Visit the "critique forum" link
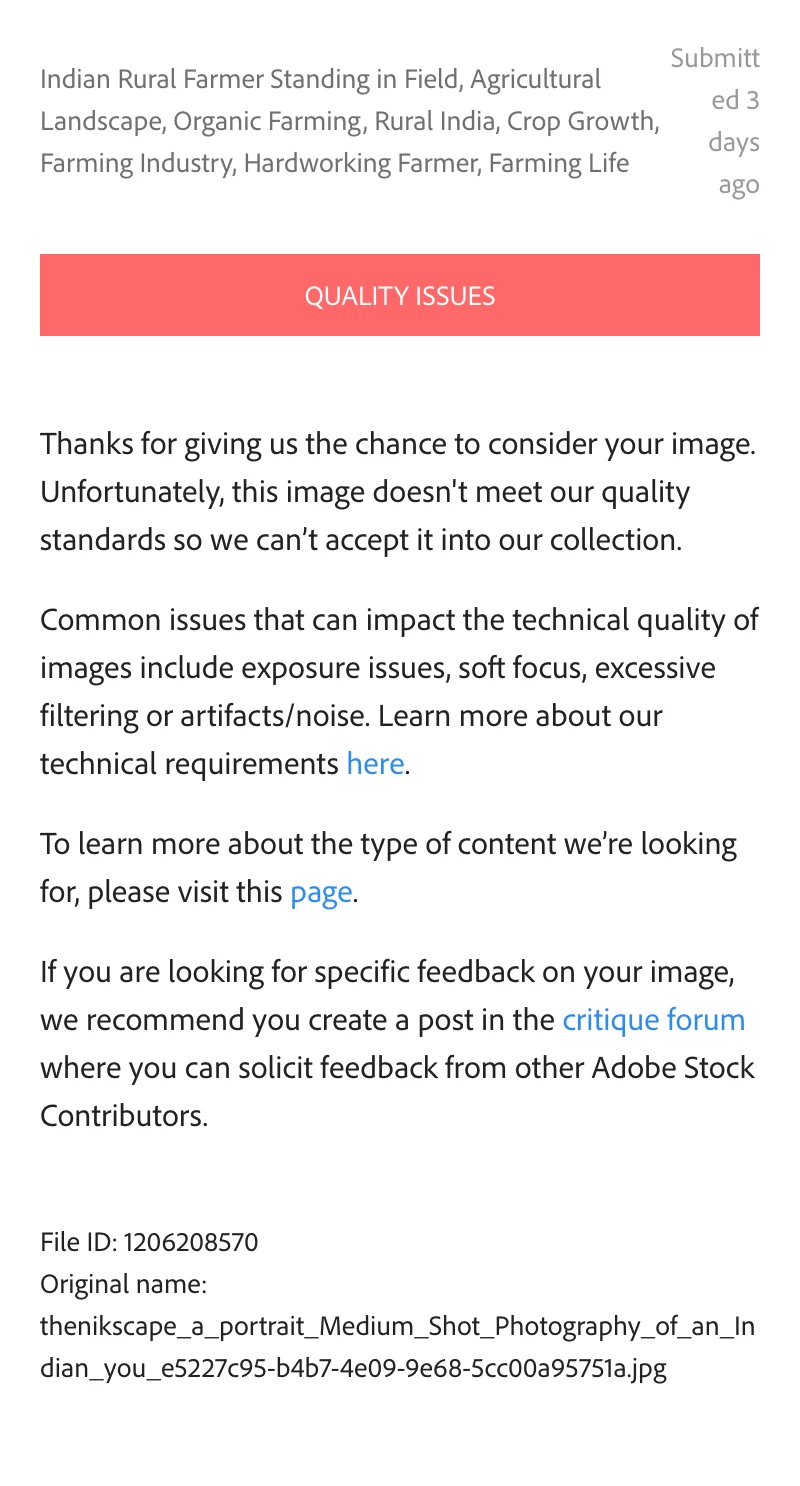 coord(654,1020)
